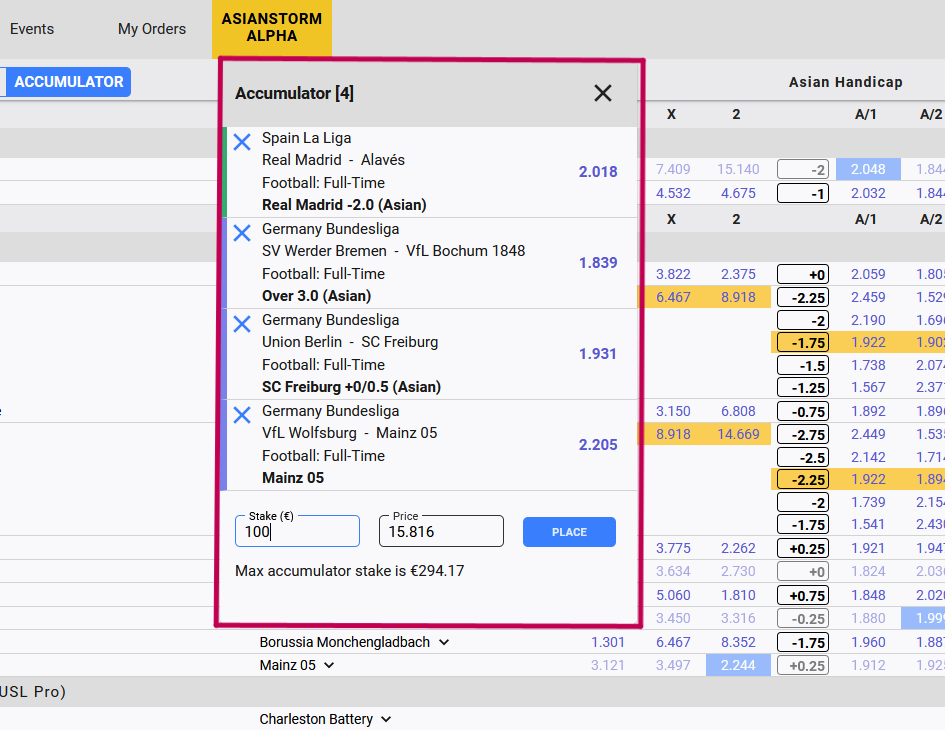Select the ASIANSTORM ALPHA tab
Screen dimensions: 945x730
[272, 28]
